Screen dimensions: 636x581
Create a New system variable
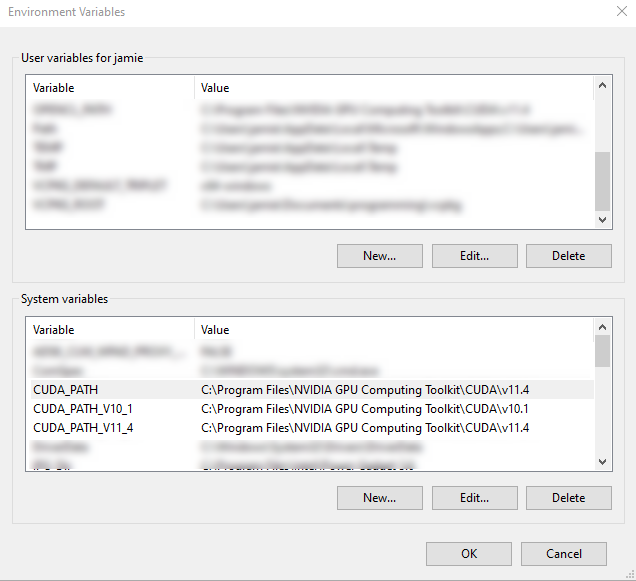[x=379, y=498]
